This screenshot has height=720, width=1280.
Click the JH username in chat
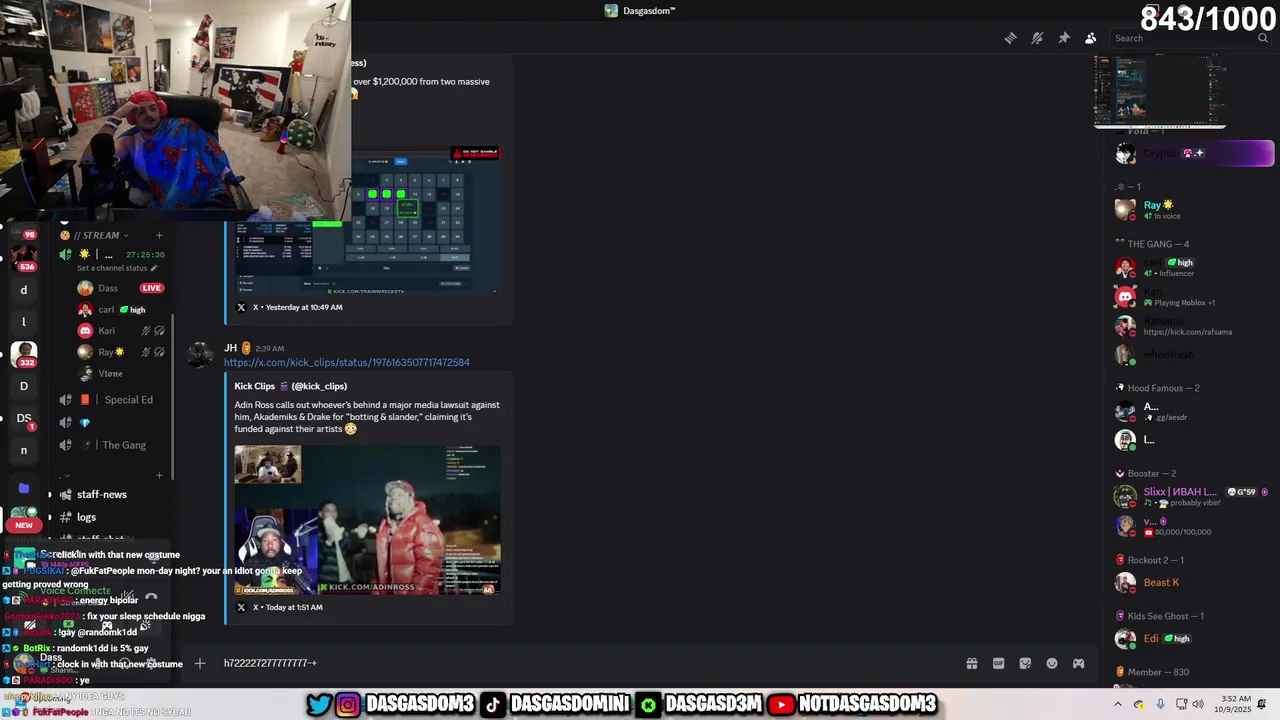(230, 348)
